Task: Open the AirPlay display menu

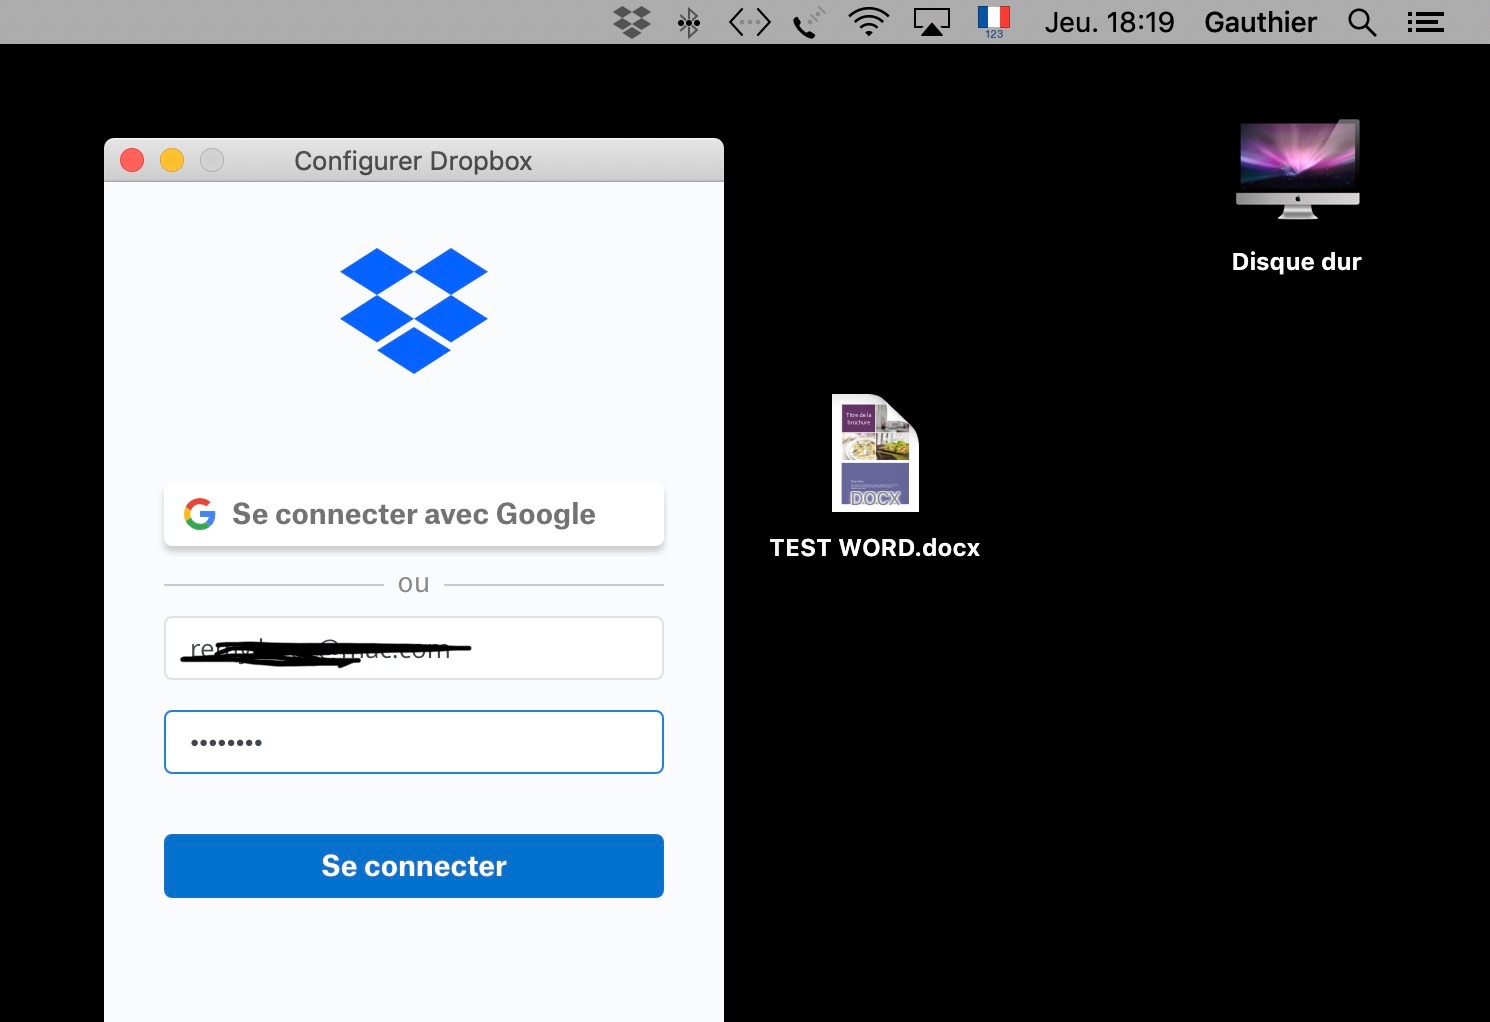Action: [x=932, y=22]
